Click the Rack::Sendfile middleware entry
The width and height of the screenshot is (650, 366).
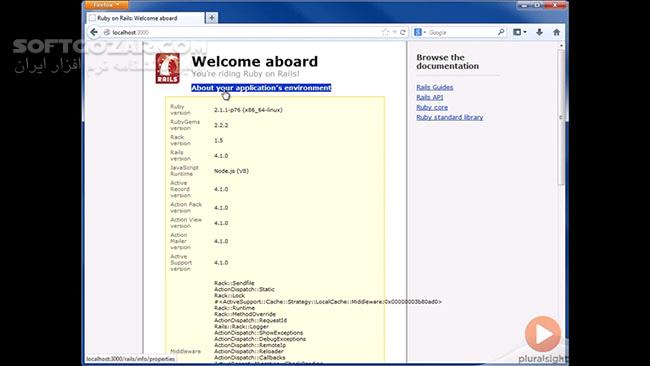(234, 283)
